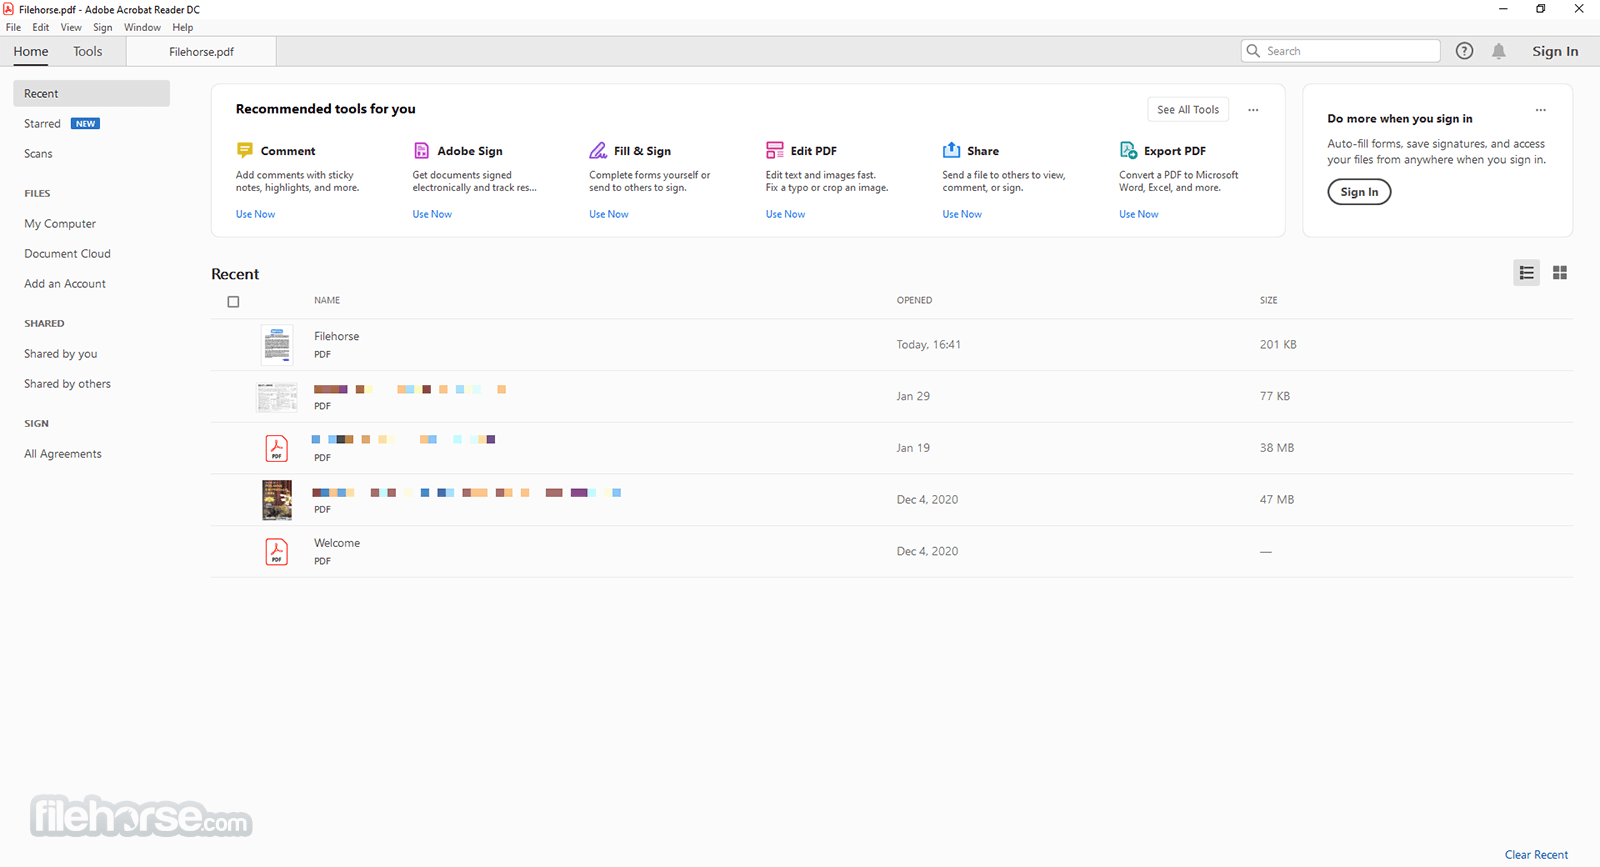Image resolution: width=1600 pixels, height=867 pixels.
Task: Open My Computer in the sidebar
Action: point(60,224)
